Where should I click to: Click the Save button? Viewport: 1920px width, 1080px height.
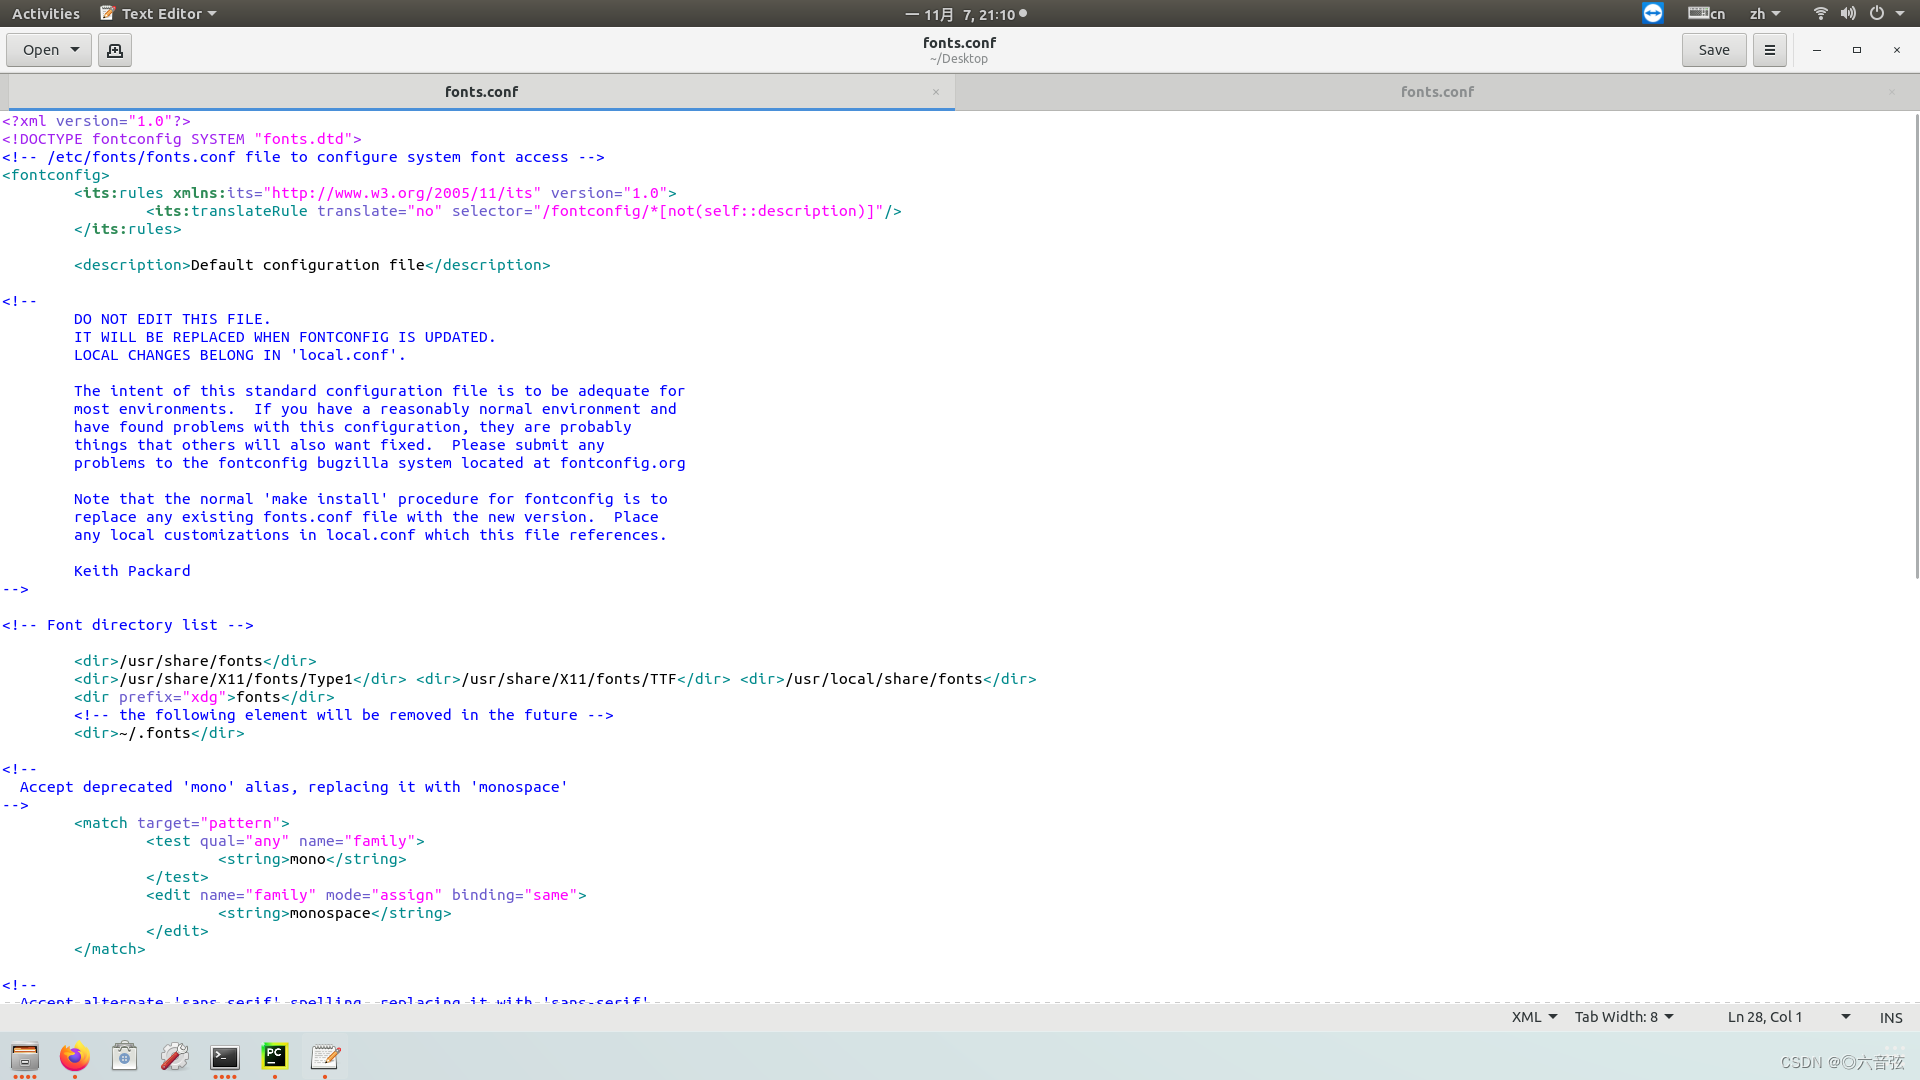(x=1714, y=50)
